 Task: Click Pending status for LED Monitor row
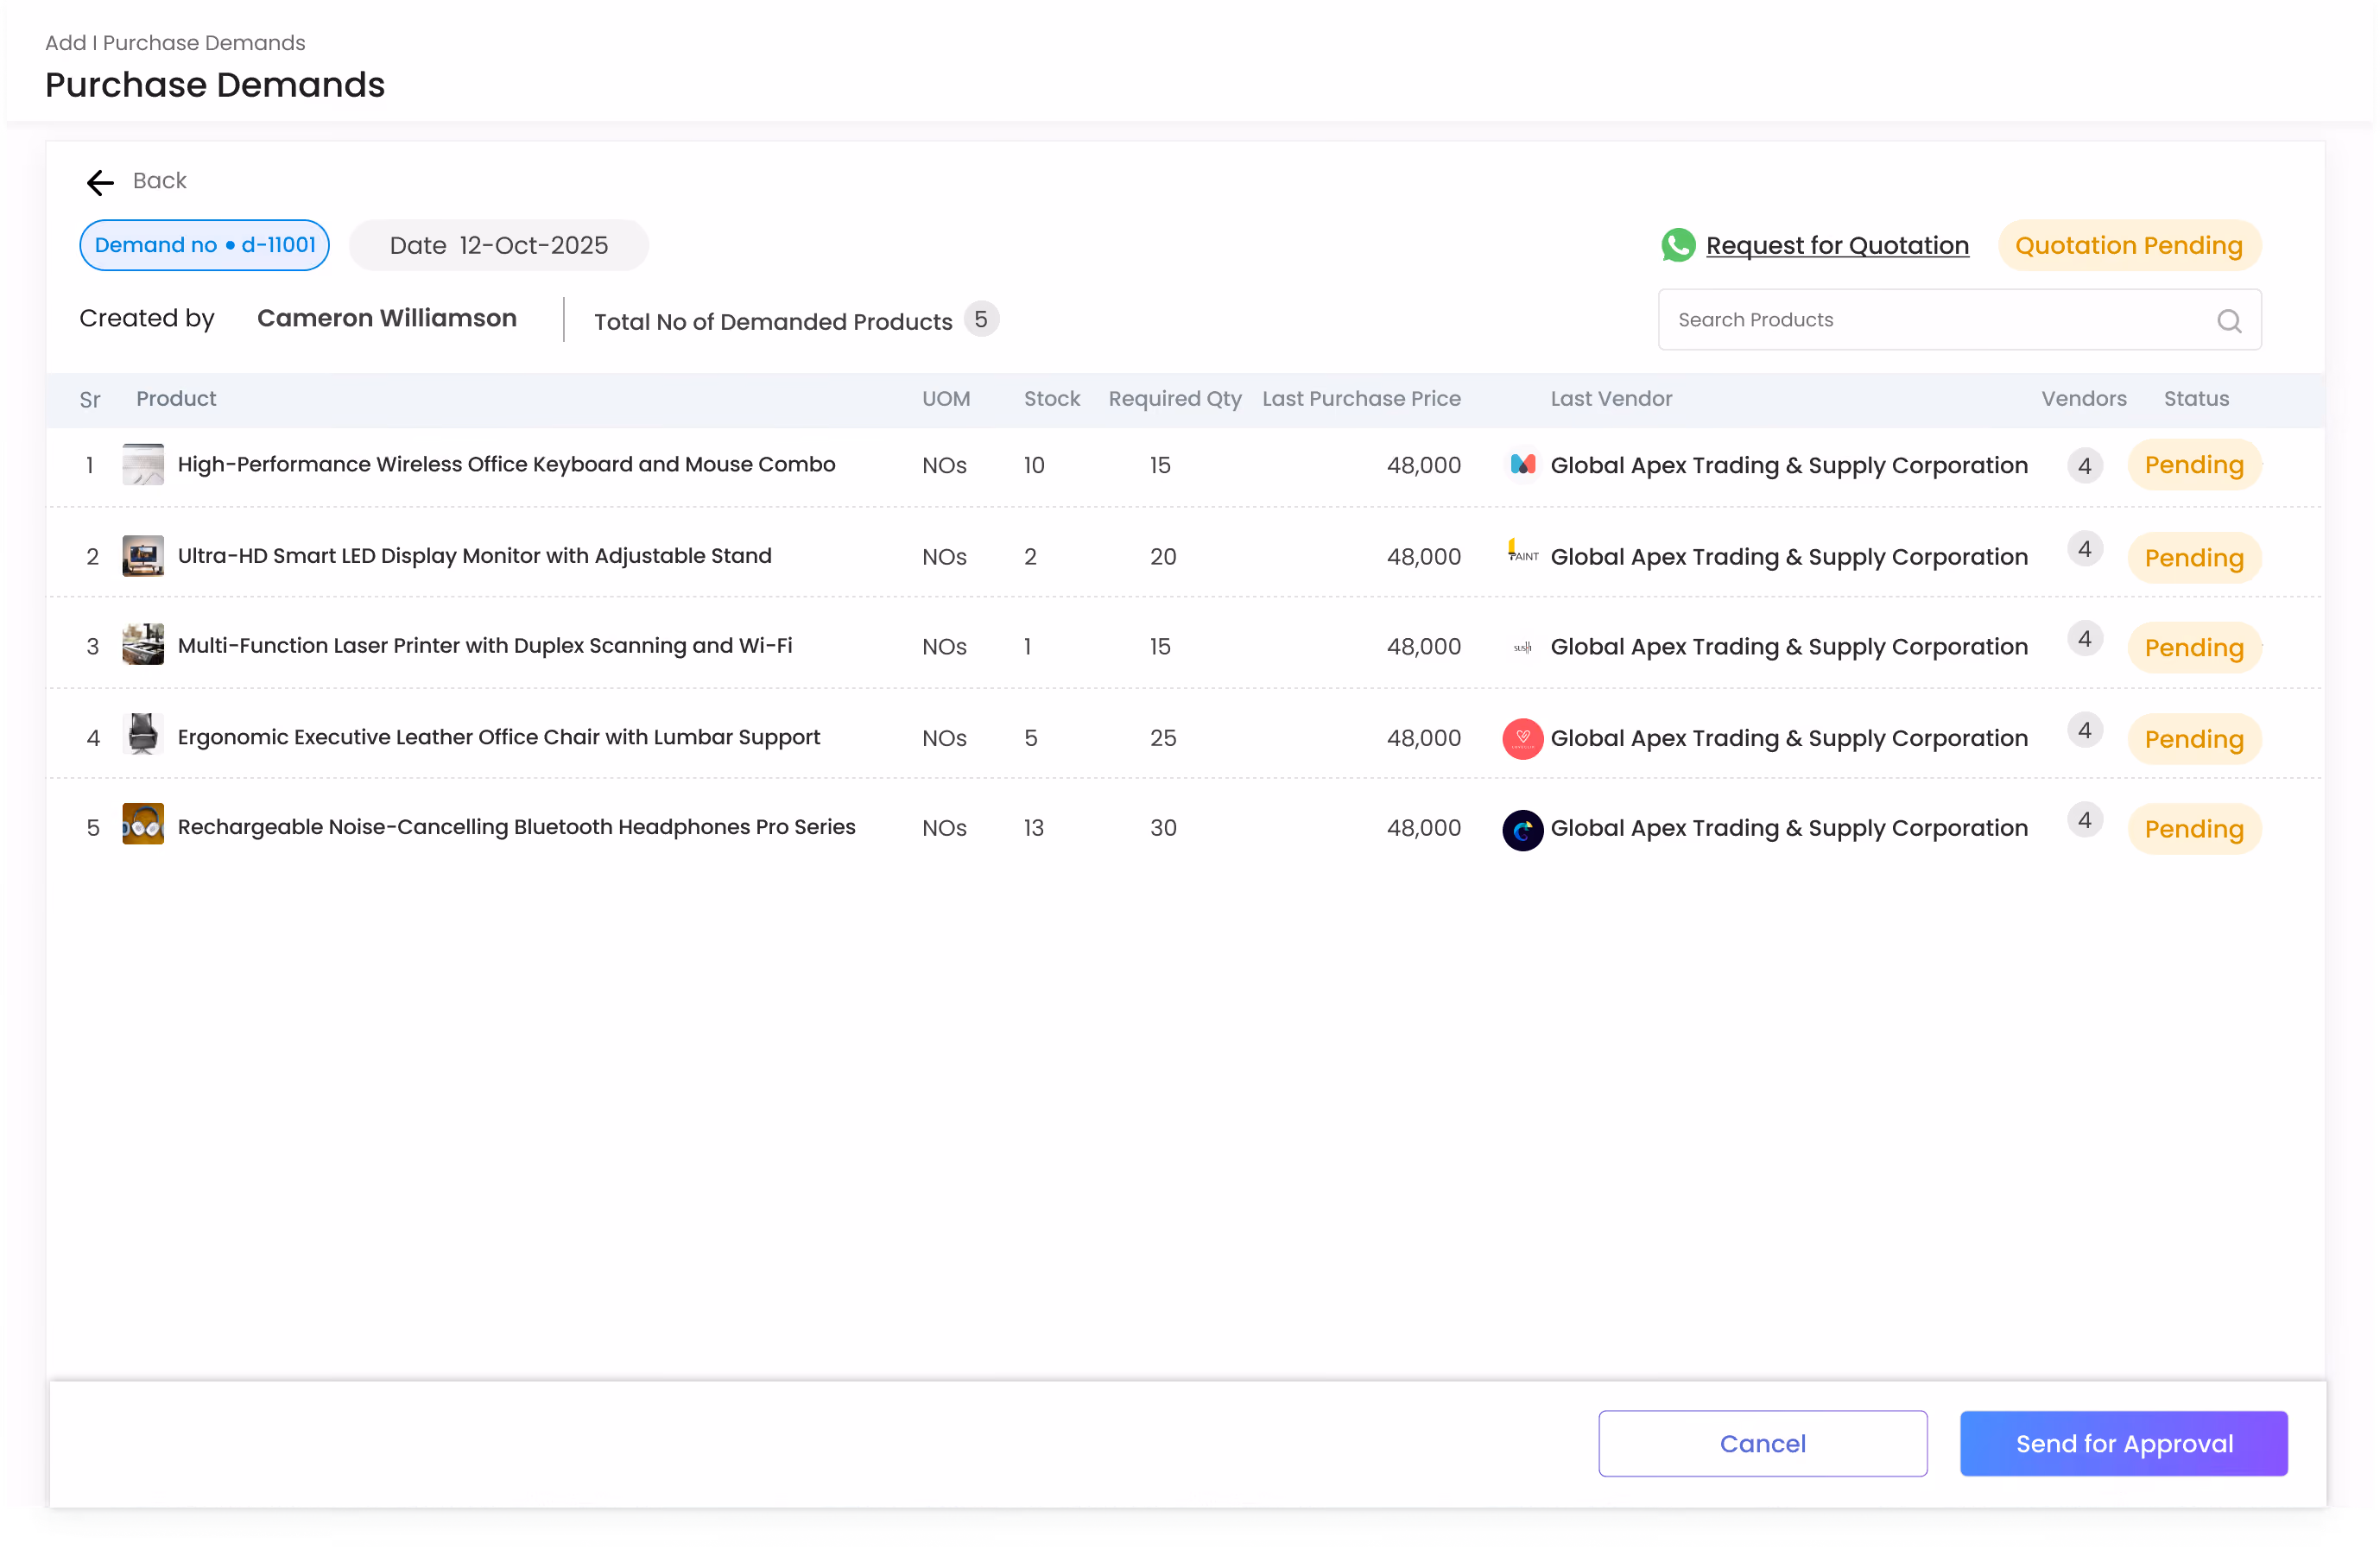[x=2194, y=558]
